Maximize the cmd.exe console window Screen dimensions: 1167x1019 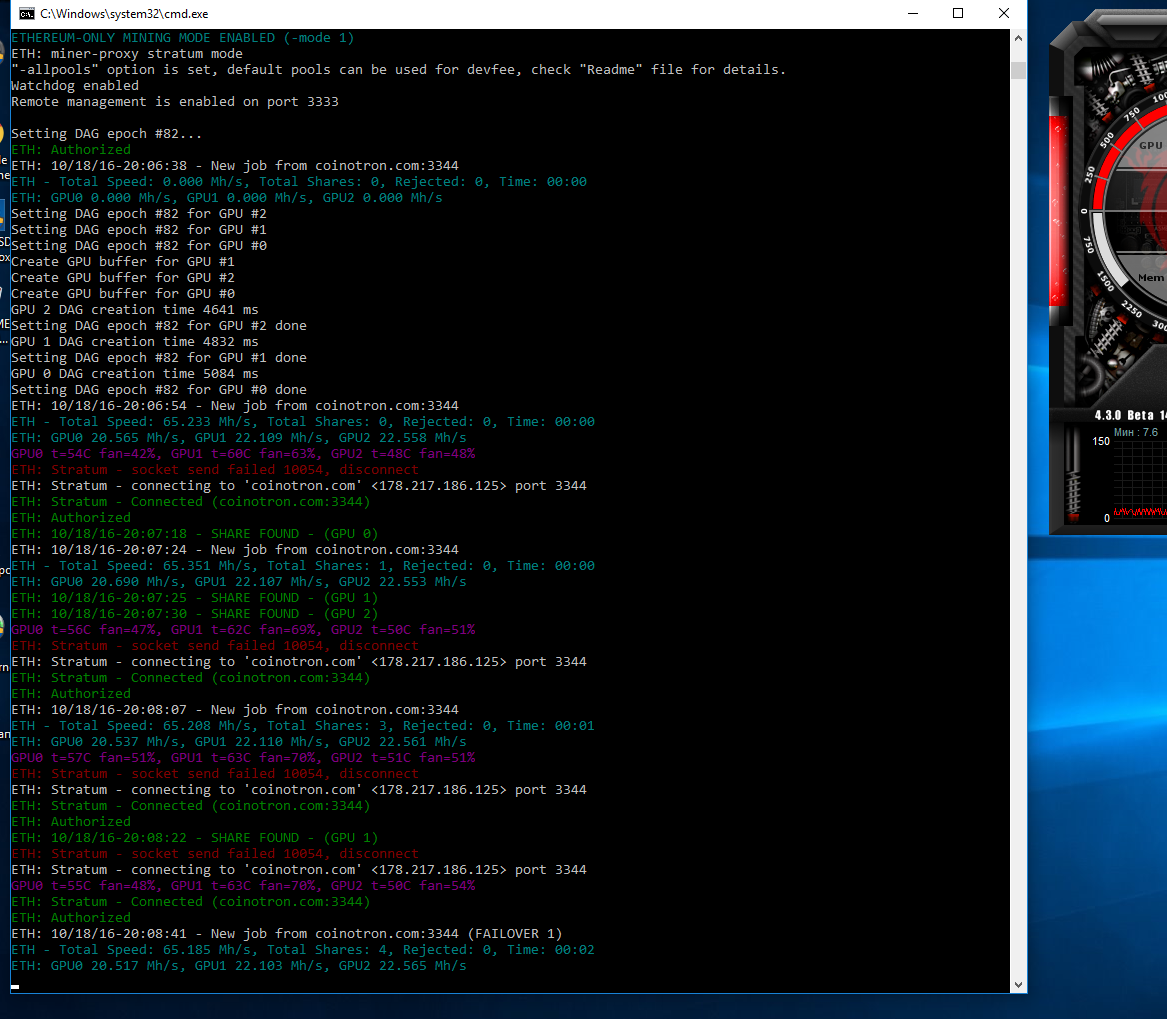tap(958, 14)
